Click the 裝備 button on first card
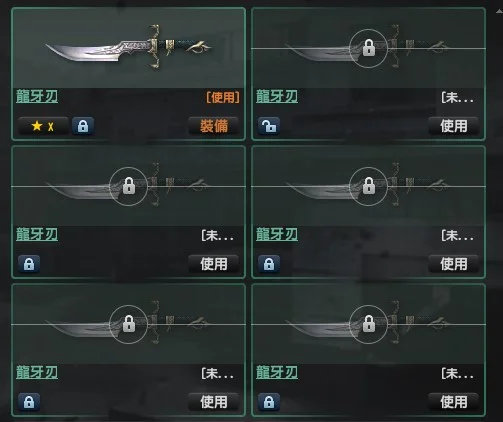503x422 pixels. click(214, 126)
